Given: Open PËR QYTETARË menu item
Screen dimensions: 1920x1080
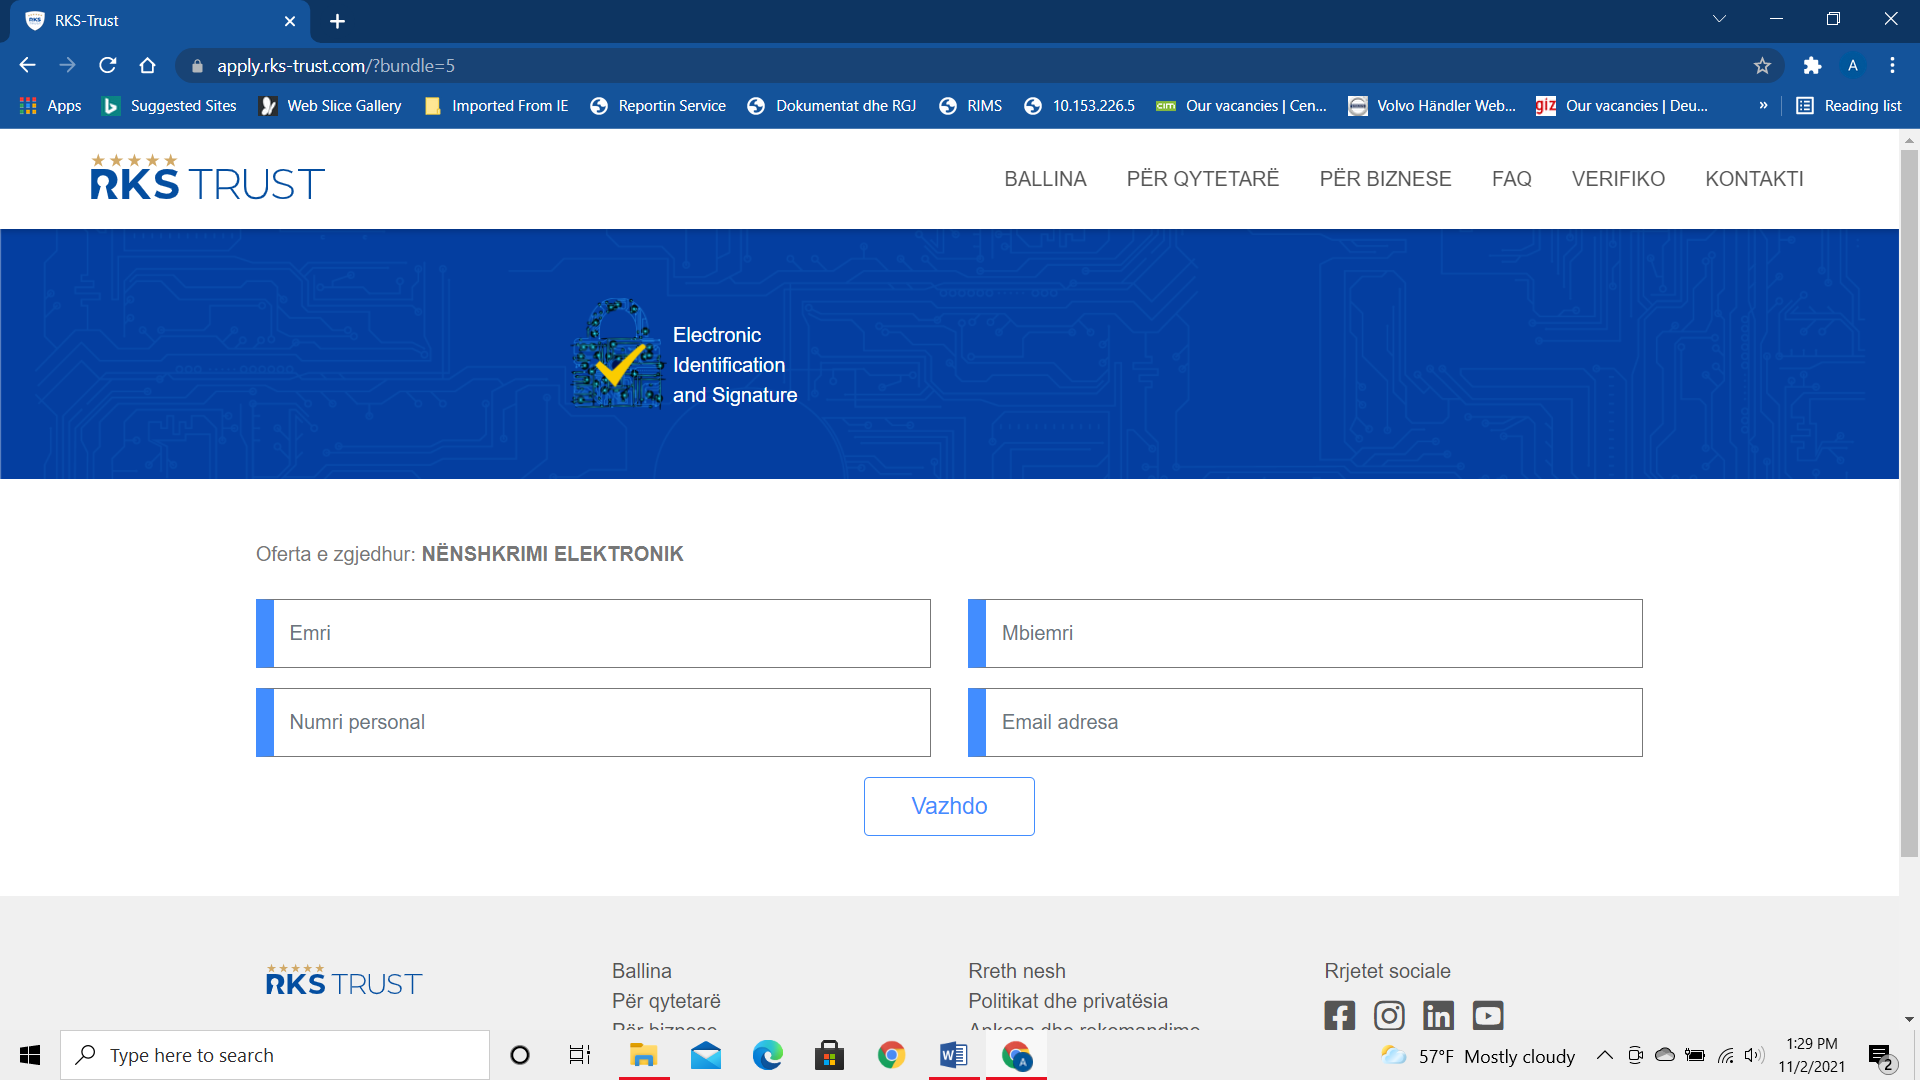Looking at the screenshot, I should tap(1203, 179).
